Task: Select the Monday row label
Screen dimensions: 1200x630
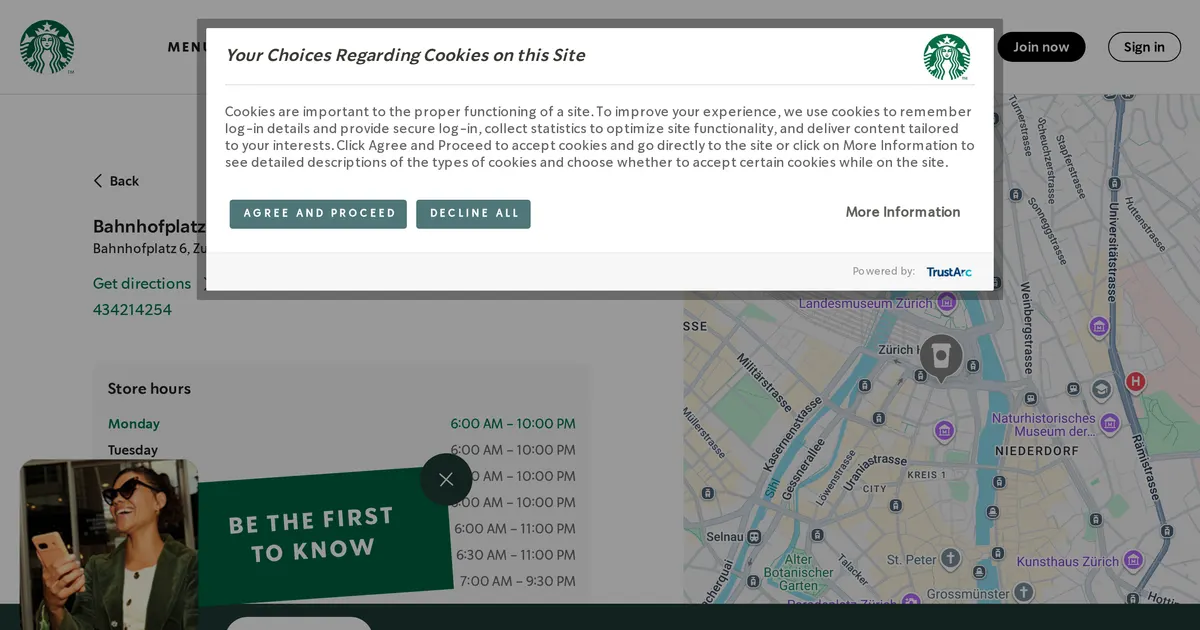Action: [x=134, y=424]
